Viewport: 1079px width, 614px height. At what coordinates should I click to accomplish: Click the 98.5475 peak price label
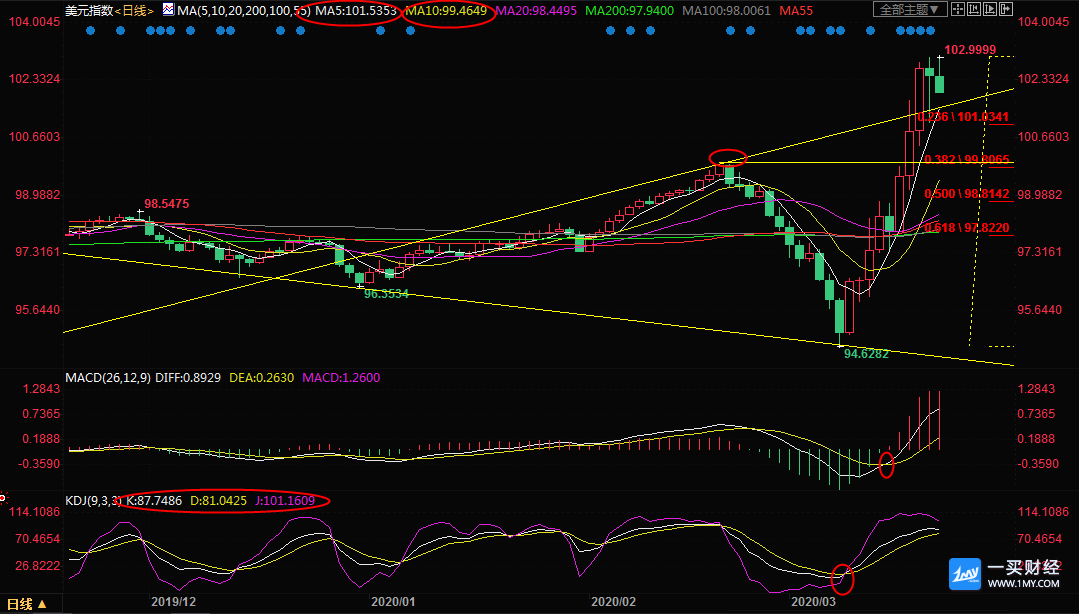point(167,204)
